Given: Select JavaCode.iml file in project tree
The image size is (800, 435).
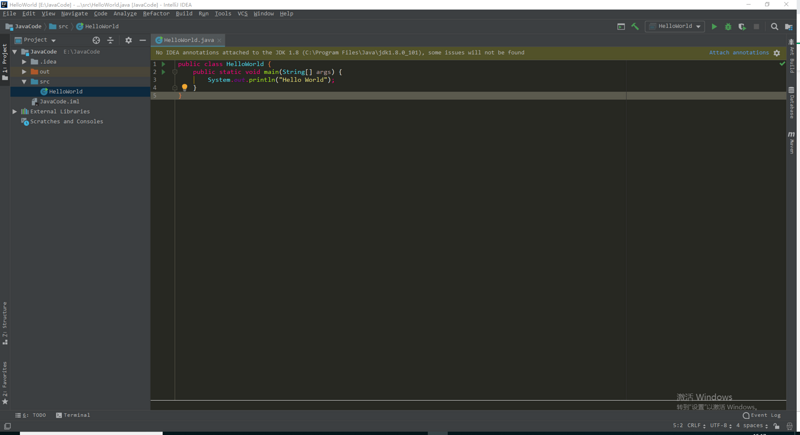Looking at the screenshot, I should tap(59, 102).
